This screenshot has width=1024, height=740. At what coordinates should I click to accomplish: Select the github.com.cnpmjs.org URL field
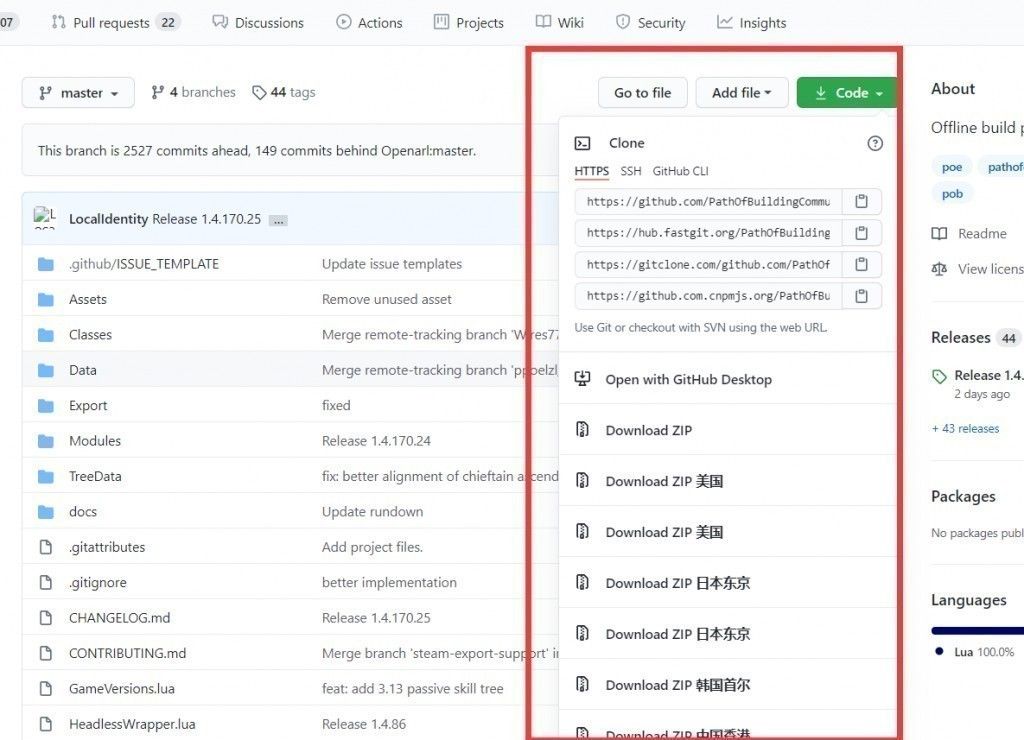[709, 296]
